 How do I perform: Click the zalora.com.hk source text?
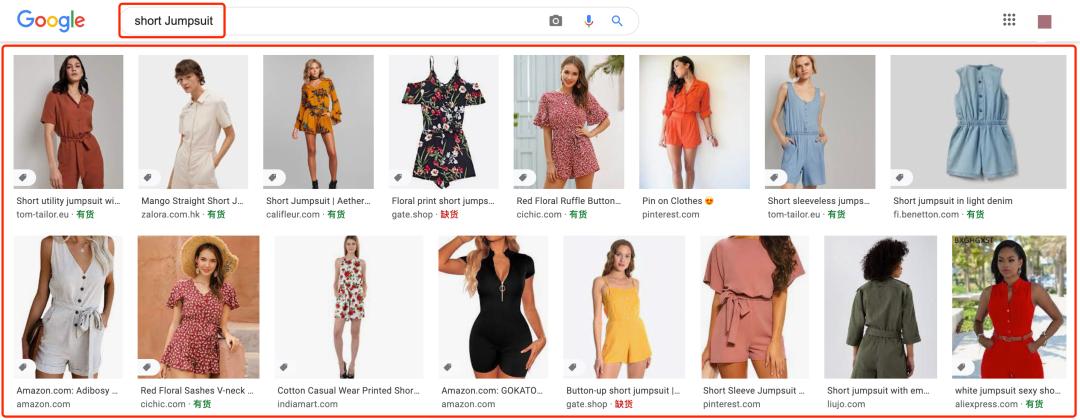[172, 214]
